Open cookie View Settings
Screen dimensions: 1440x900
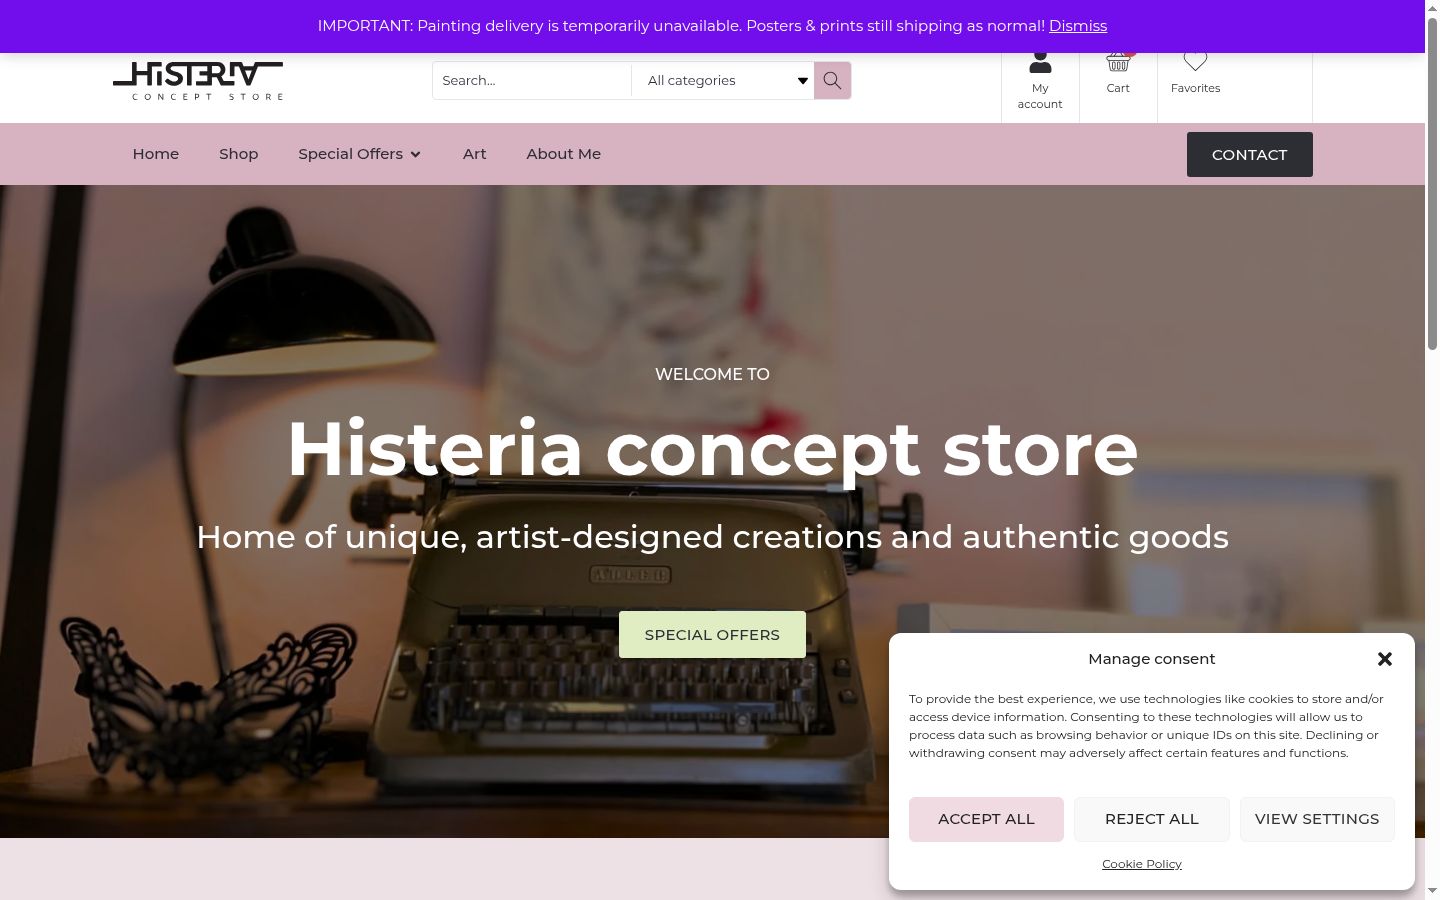pos(1317,819)
